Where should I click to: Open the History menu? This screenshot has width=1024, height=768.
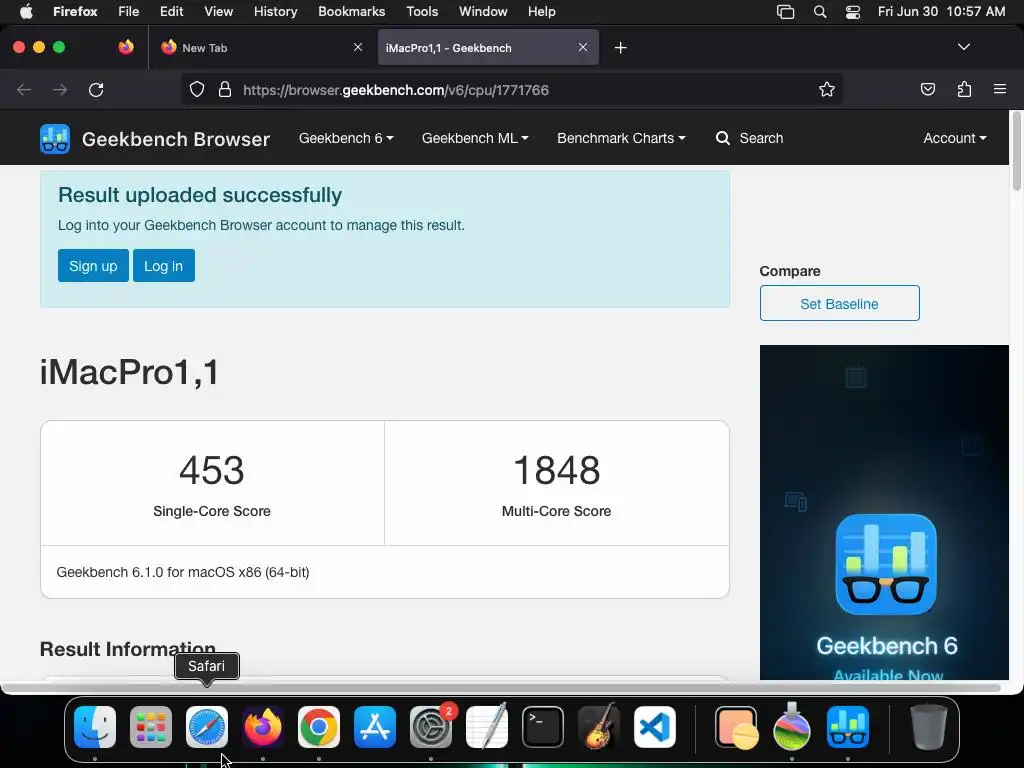click(275, 12)
